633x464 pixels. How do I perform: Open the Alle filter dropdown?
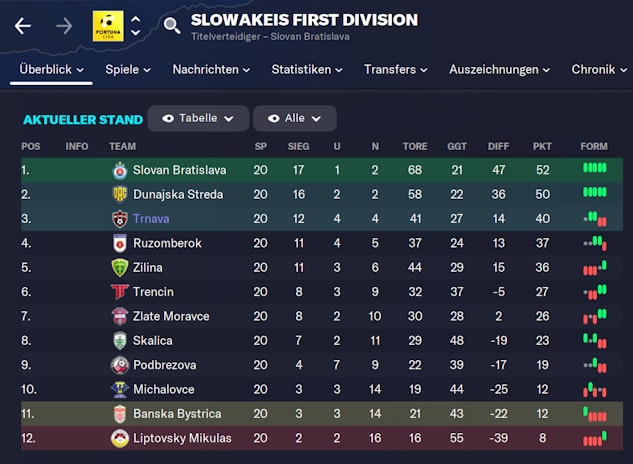[x=294, y=118]
